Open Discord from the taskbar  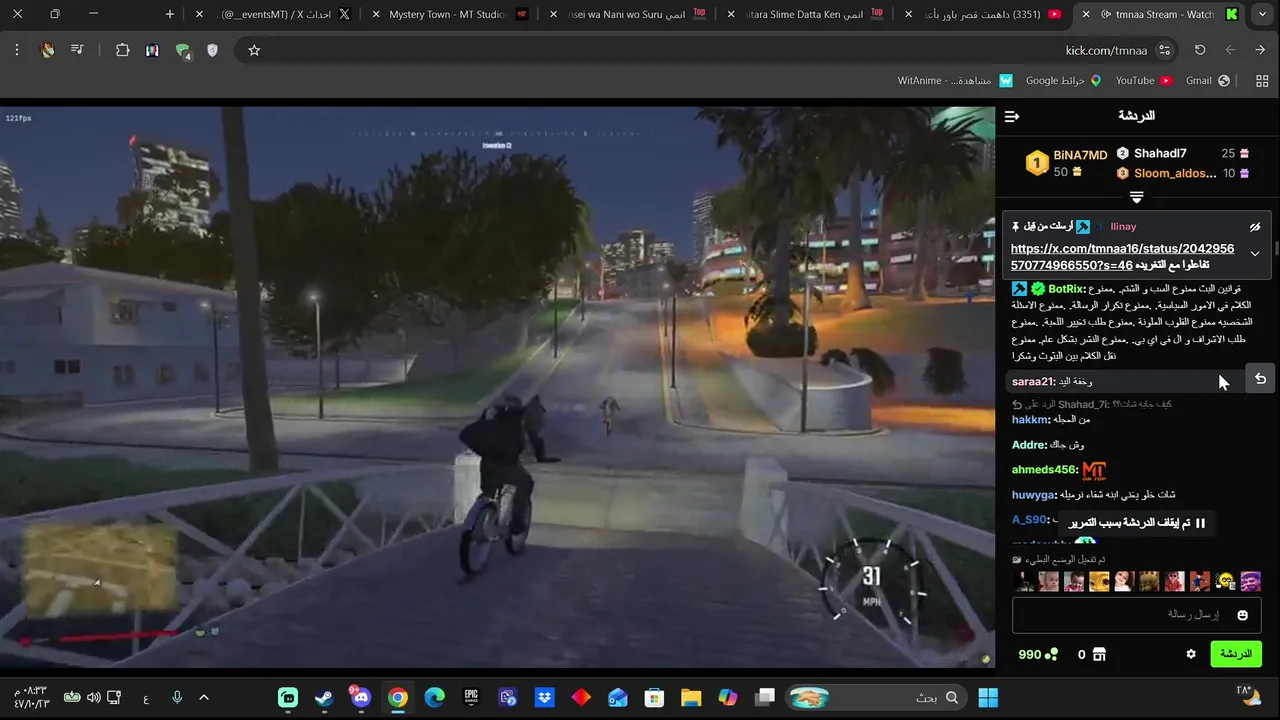point(361,697)
